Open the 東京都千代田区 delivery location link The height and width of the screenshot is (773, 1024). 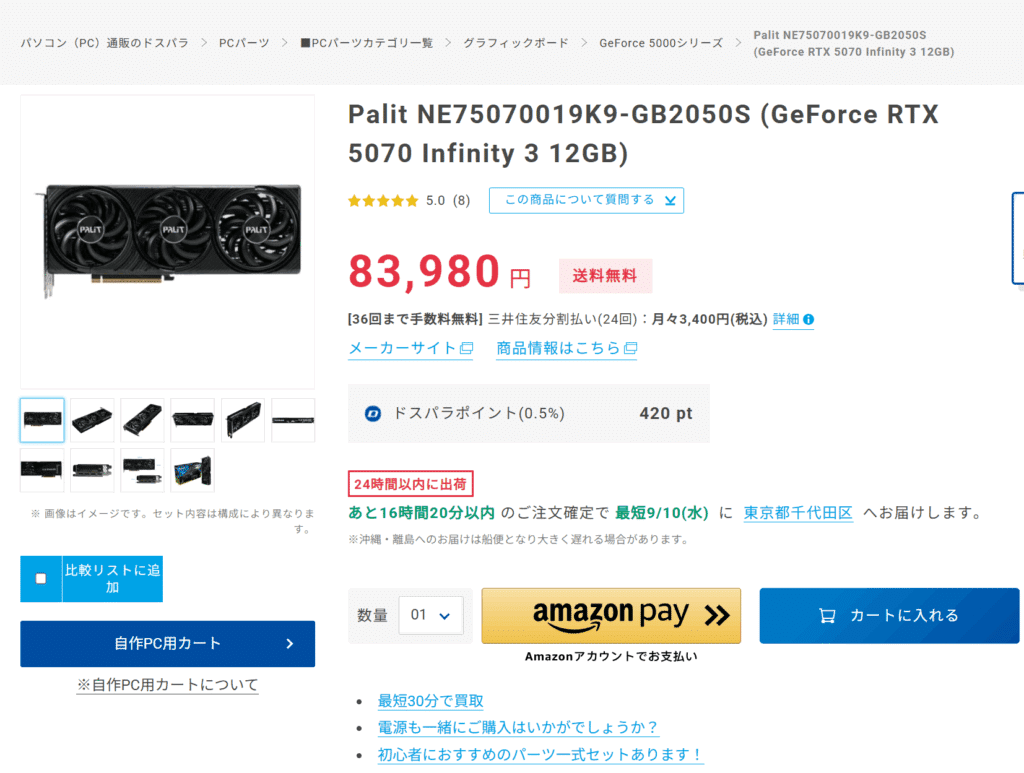click(798, 513)
